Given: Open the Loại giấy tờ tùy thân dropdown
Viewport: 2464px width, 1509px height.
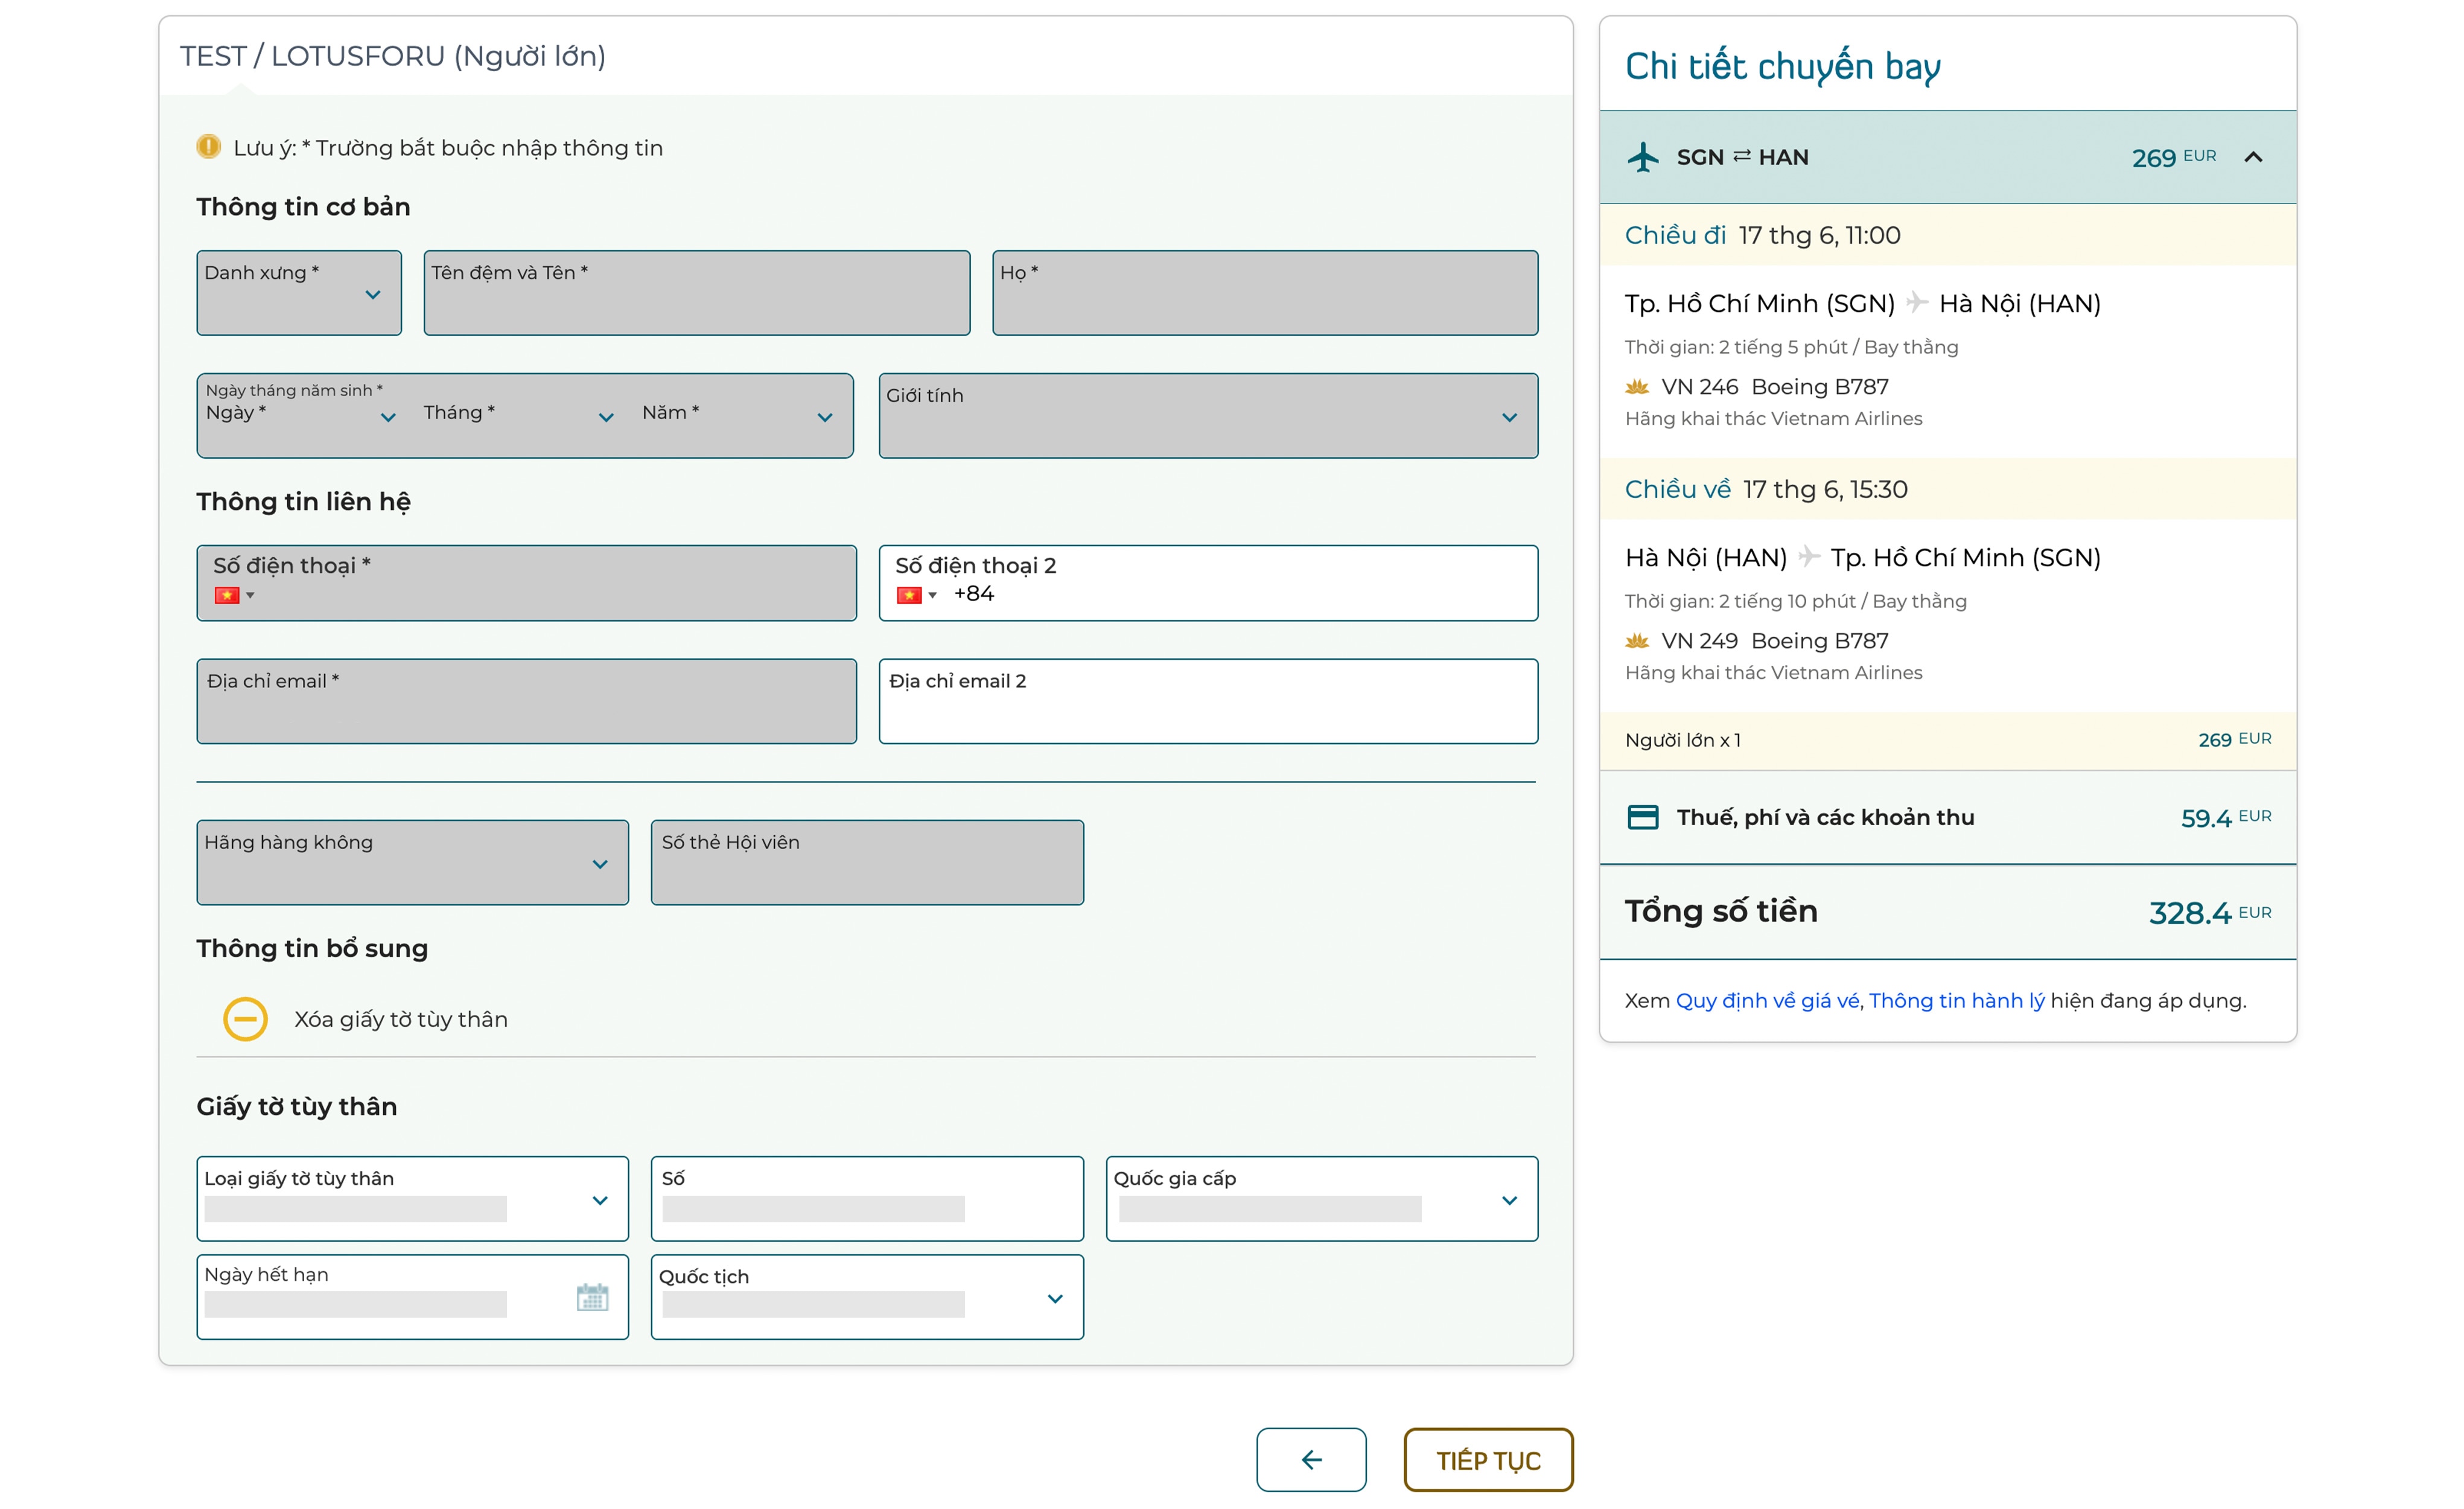Looking at the screenshot, I should click(x=413, y=1199).
